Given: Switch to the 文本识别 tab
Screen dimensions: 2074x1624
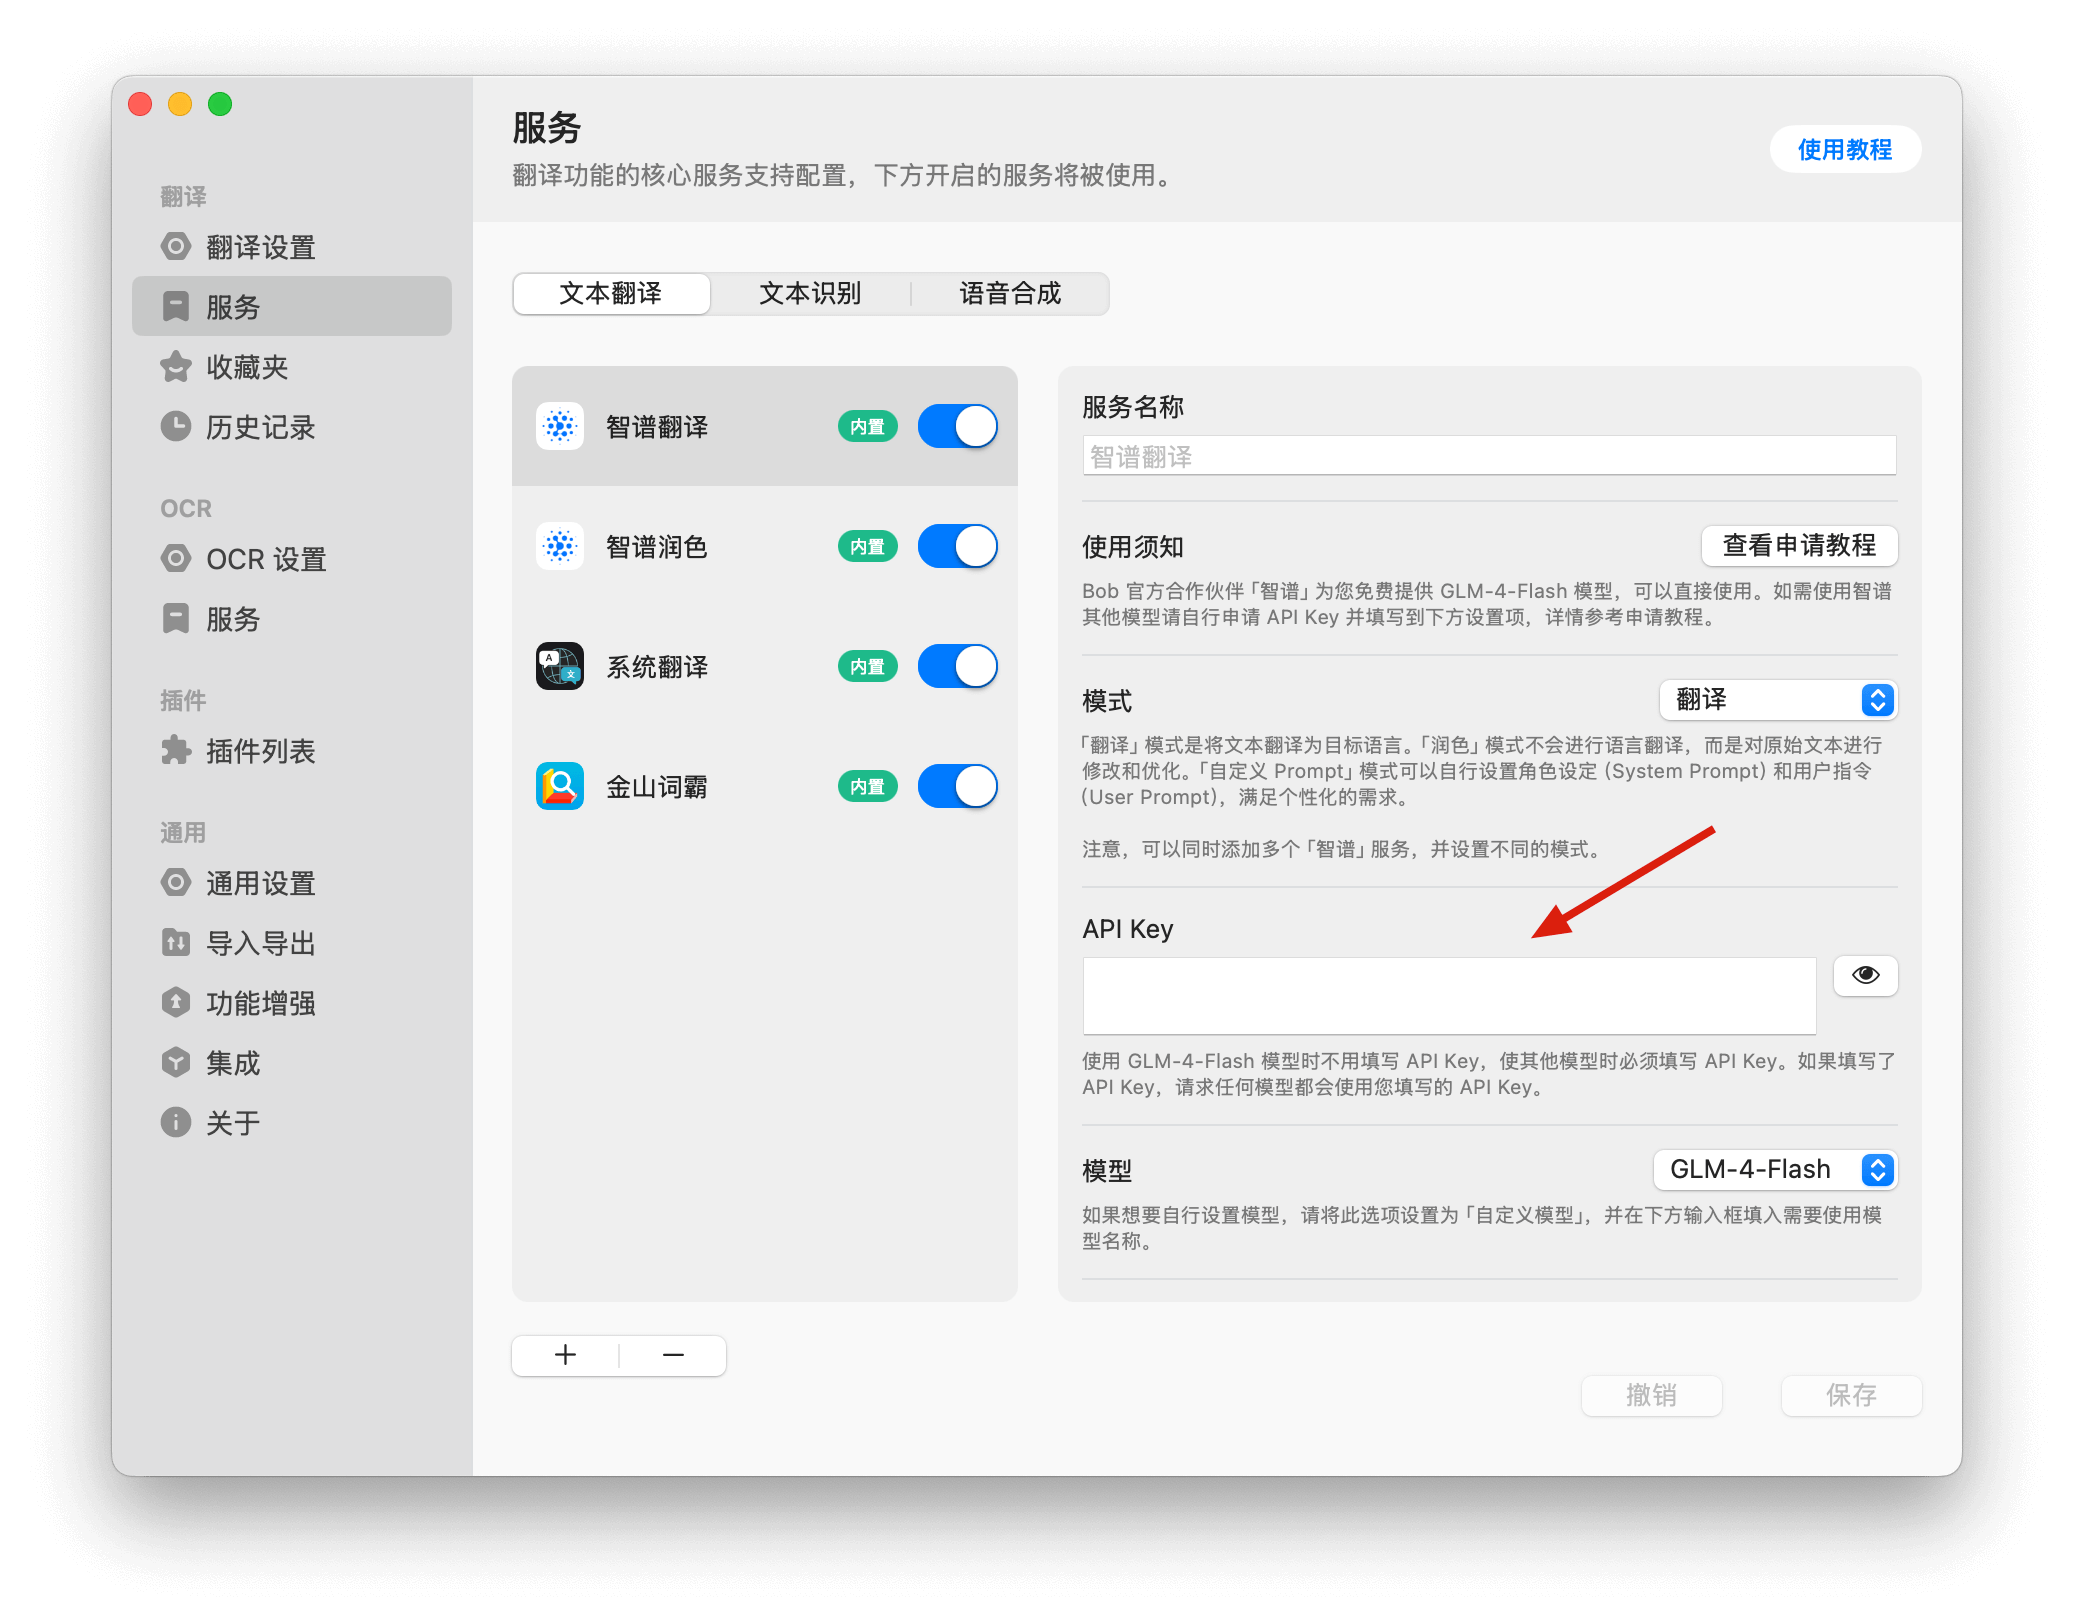Looking at the screenshot, I should click(x=811, y=294).
